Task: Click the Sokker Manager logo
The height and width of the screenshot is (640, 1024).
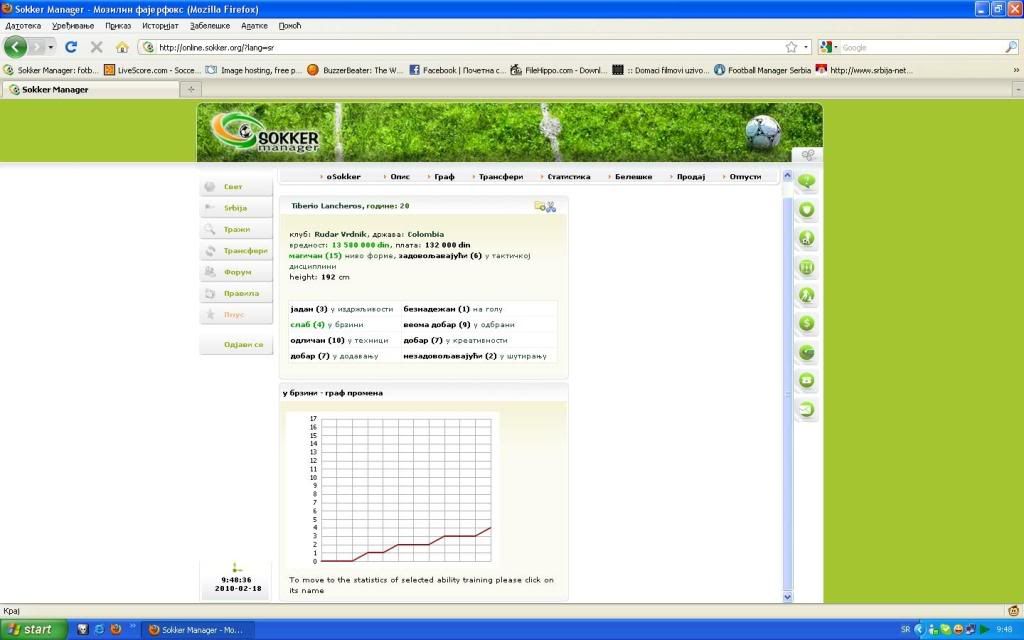Action: (x=265, y=133)
